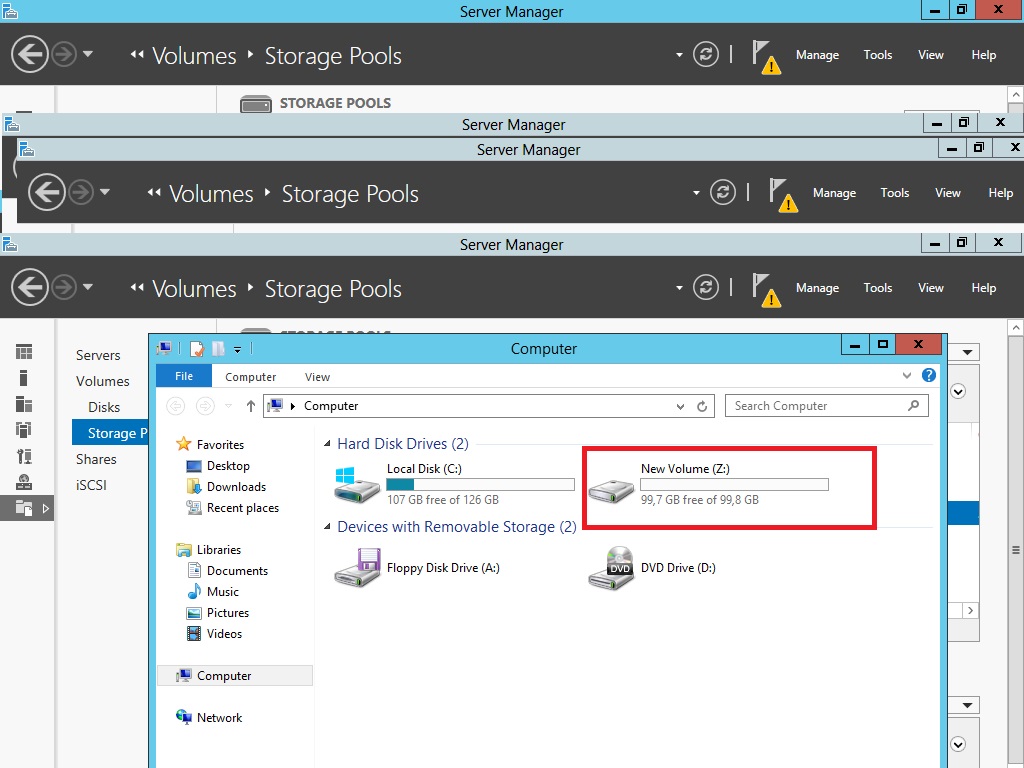This screenshot has height=768, width=1024.
Task: Click Server Manager vertical scrollbar thumb at right edge
Action: [x=1016, y=549]
